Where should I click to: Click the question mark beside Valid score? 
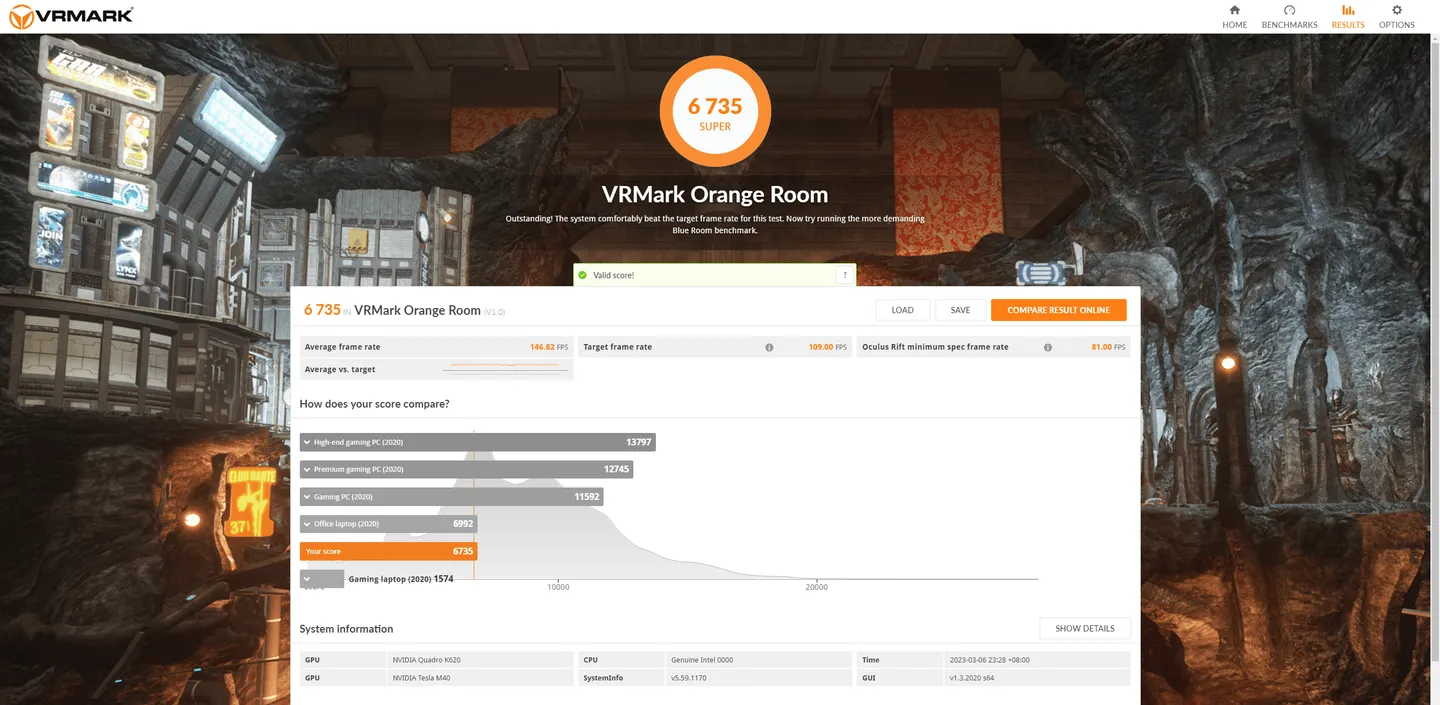pyautogui.click(x=845, y=275)
